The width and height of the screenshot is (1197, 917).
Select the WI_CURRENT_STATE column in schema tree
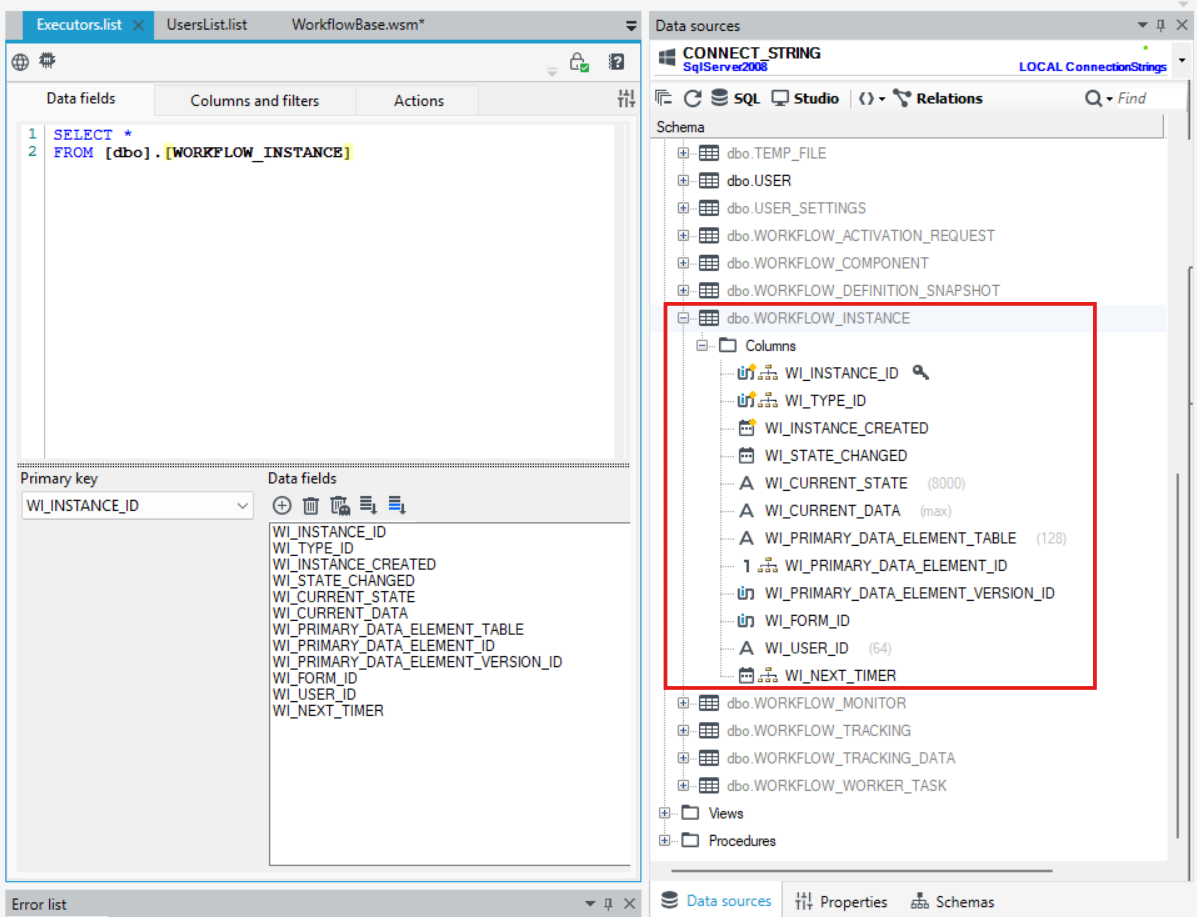point(836,483)
